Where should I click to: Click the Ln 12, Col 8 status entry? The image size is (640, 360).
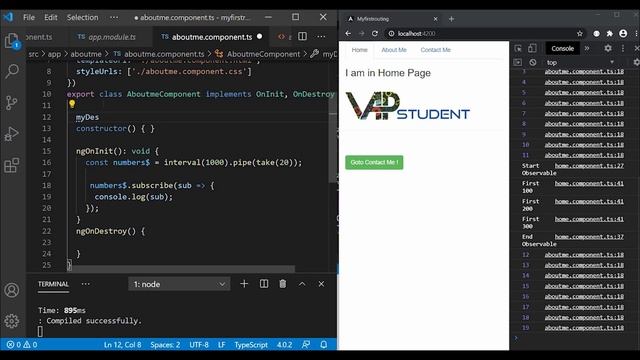[122, 344]
